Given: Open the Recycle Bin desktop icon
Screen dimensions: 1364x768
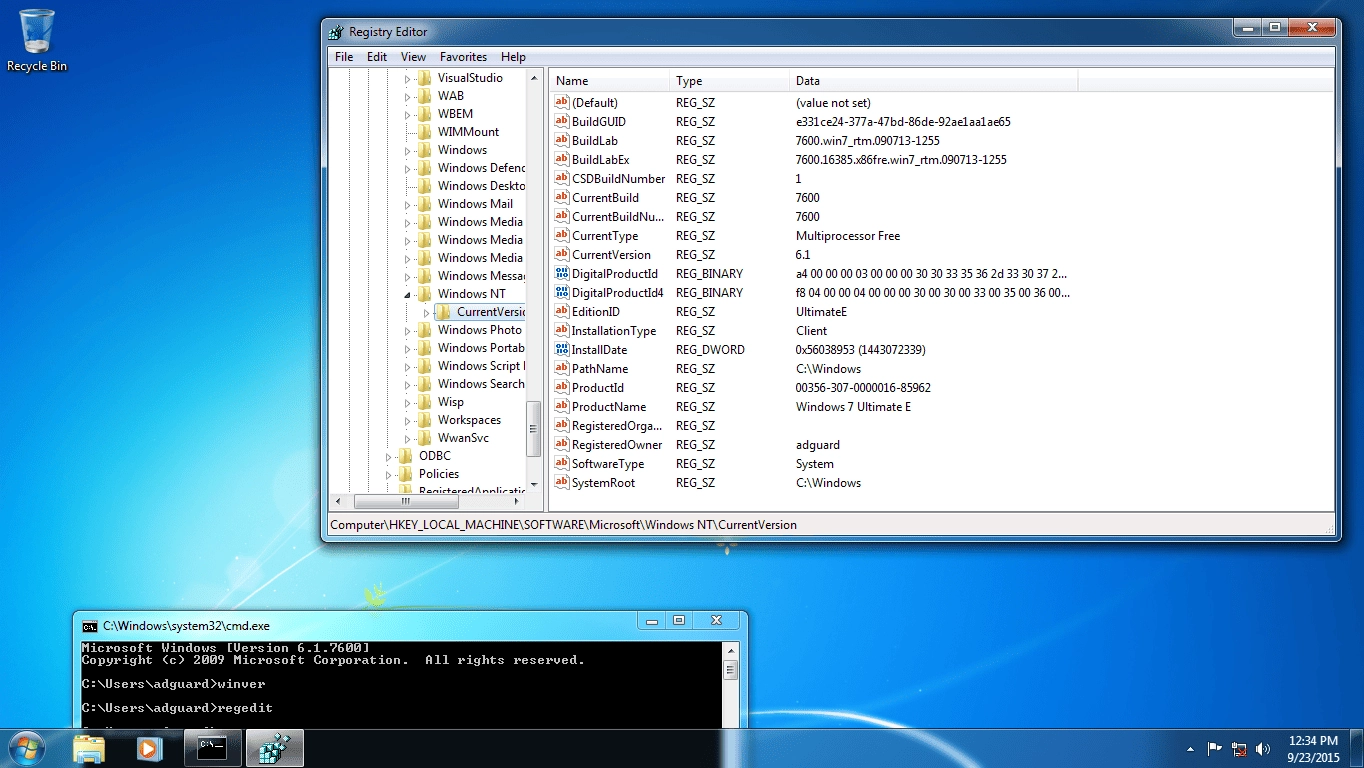Looking at the screenshot, I should (x=37, y=40).
